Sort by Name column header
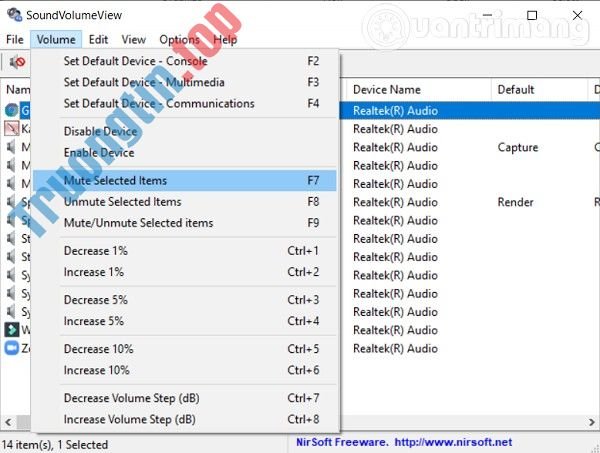Viewport: 600px width, 453px height. coord(16,90)
